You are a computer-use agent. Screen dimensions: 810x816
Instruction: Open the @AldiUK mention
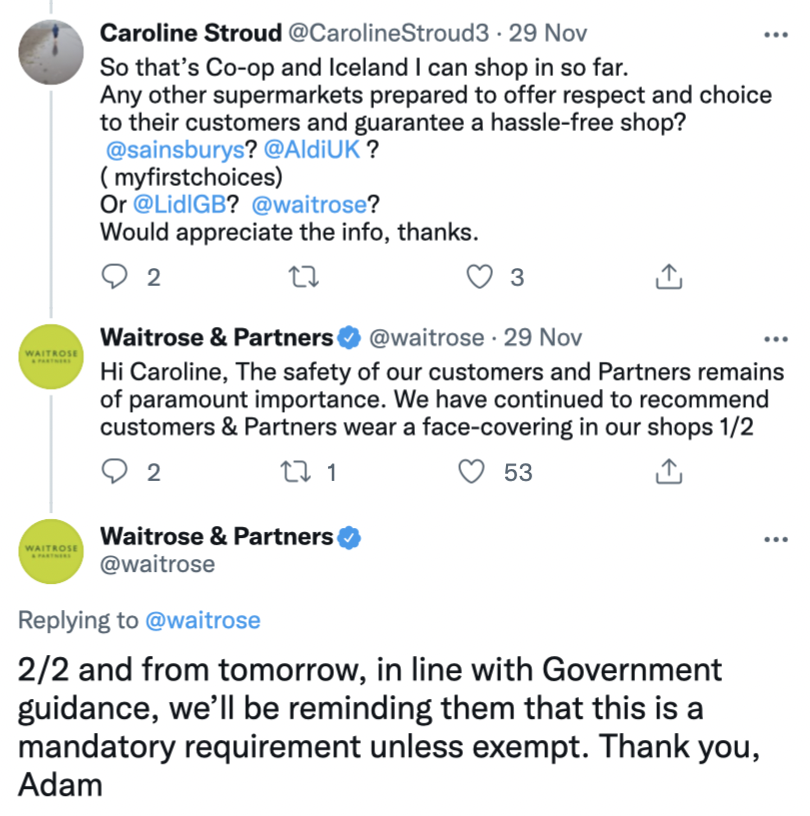point(312,150)
